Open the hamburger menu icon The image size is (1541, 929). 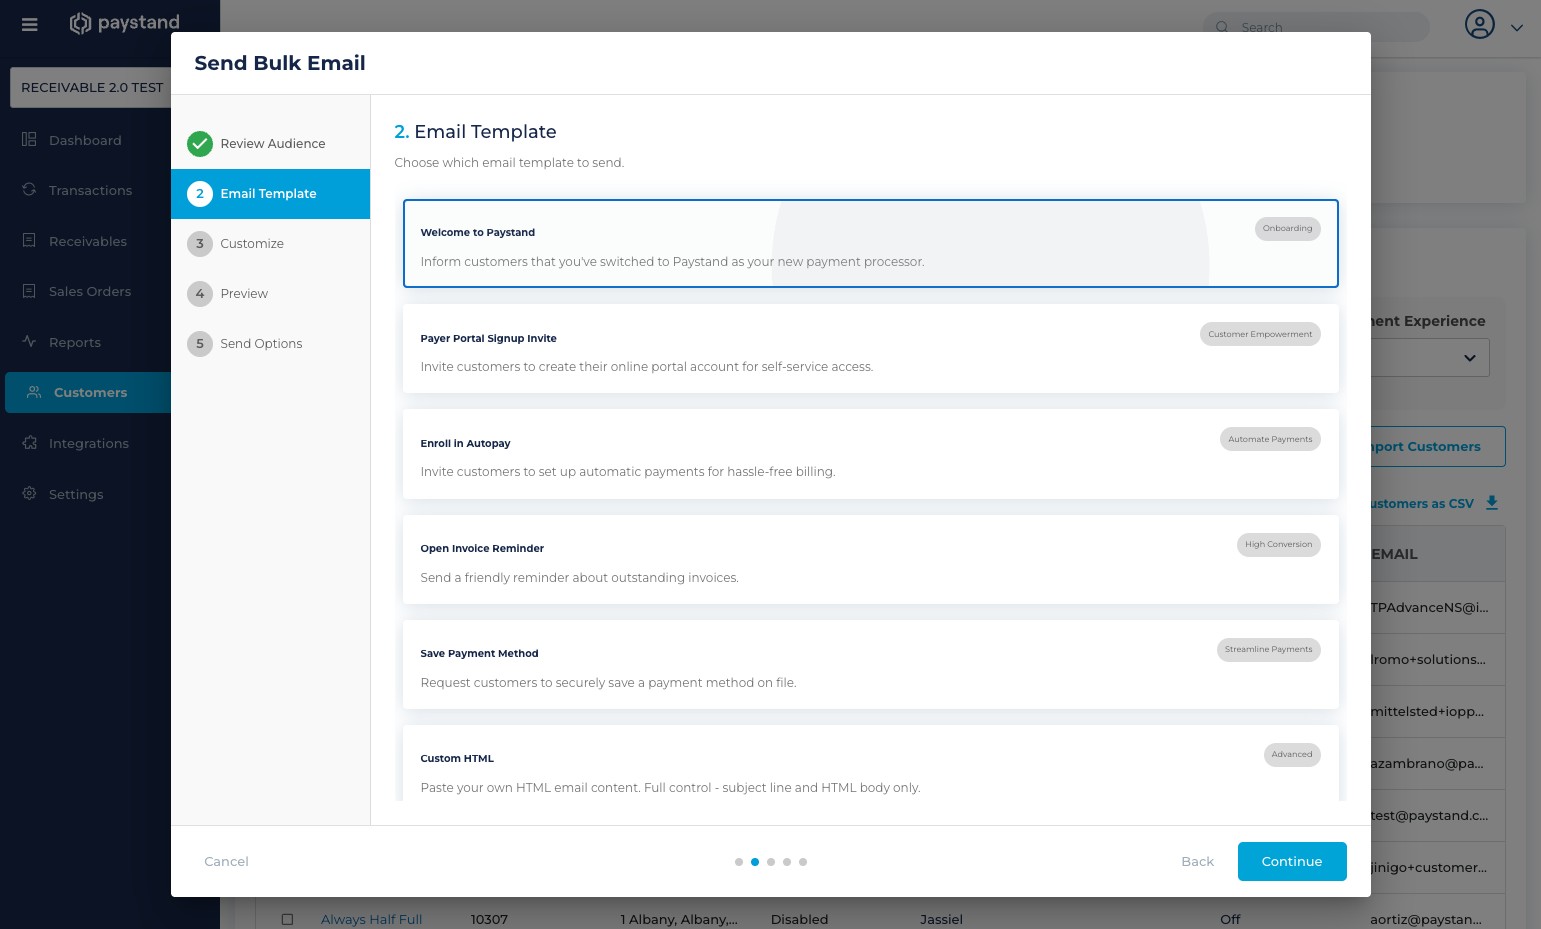30,24
